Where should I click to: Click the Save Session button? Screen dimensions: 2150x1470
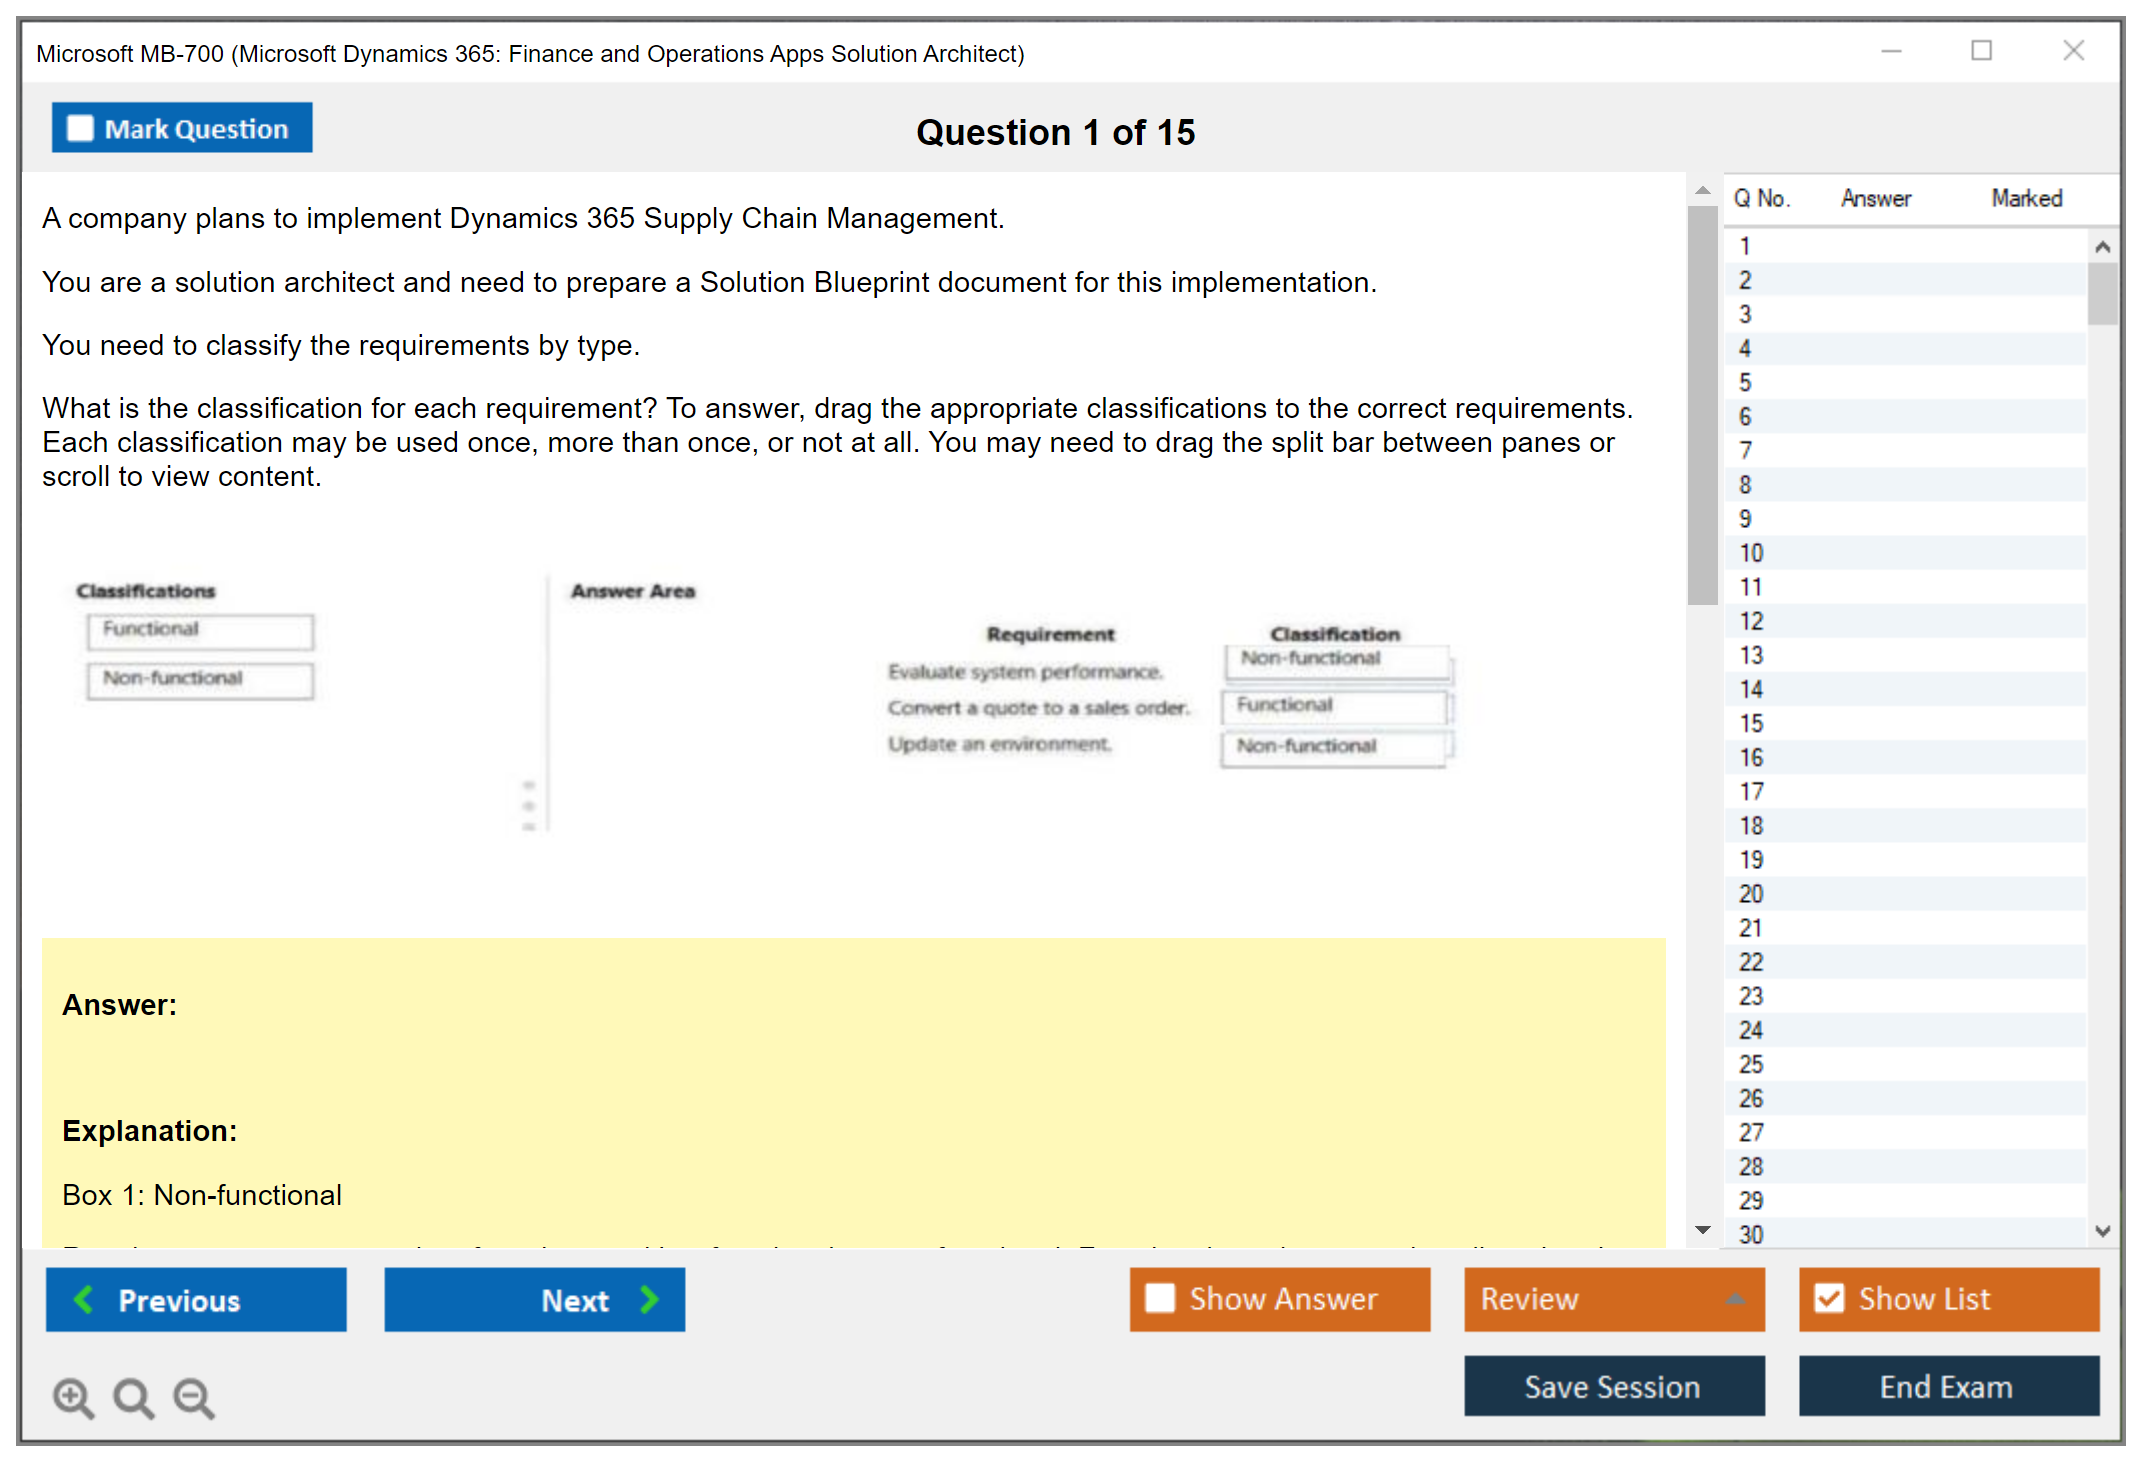click(x=1613, y=1387)
